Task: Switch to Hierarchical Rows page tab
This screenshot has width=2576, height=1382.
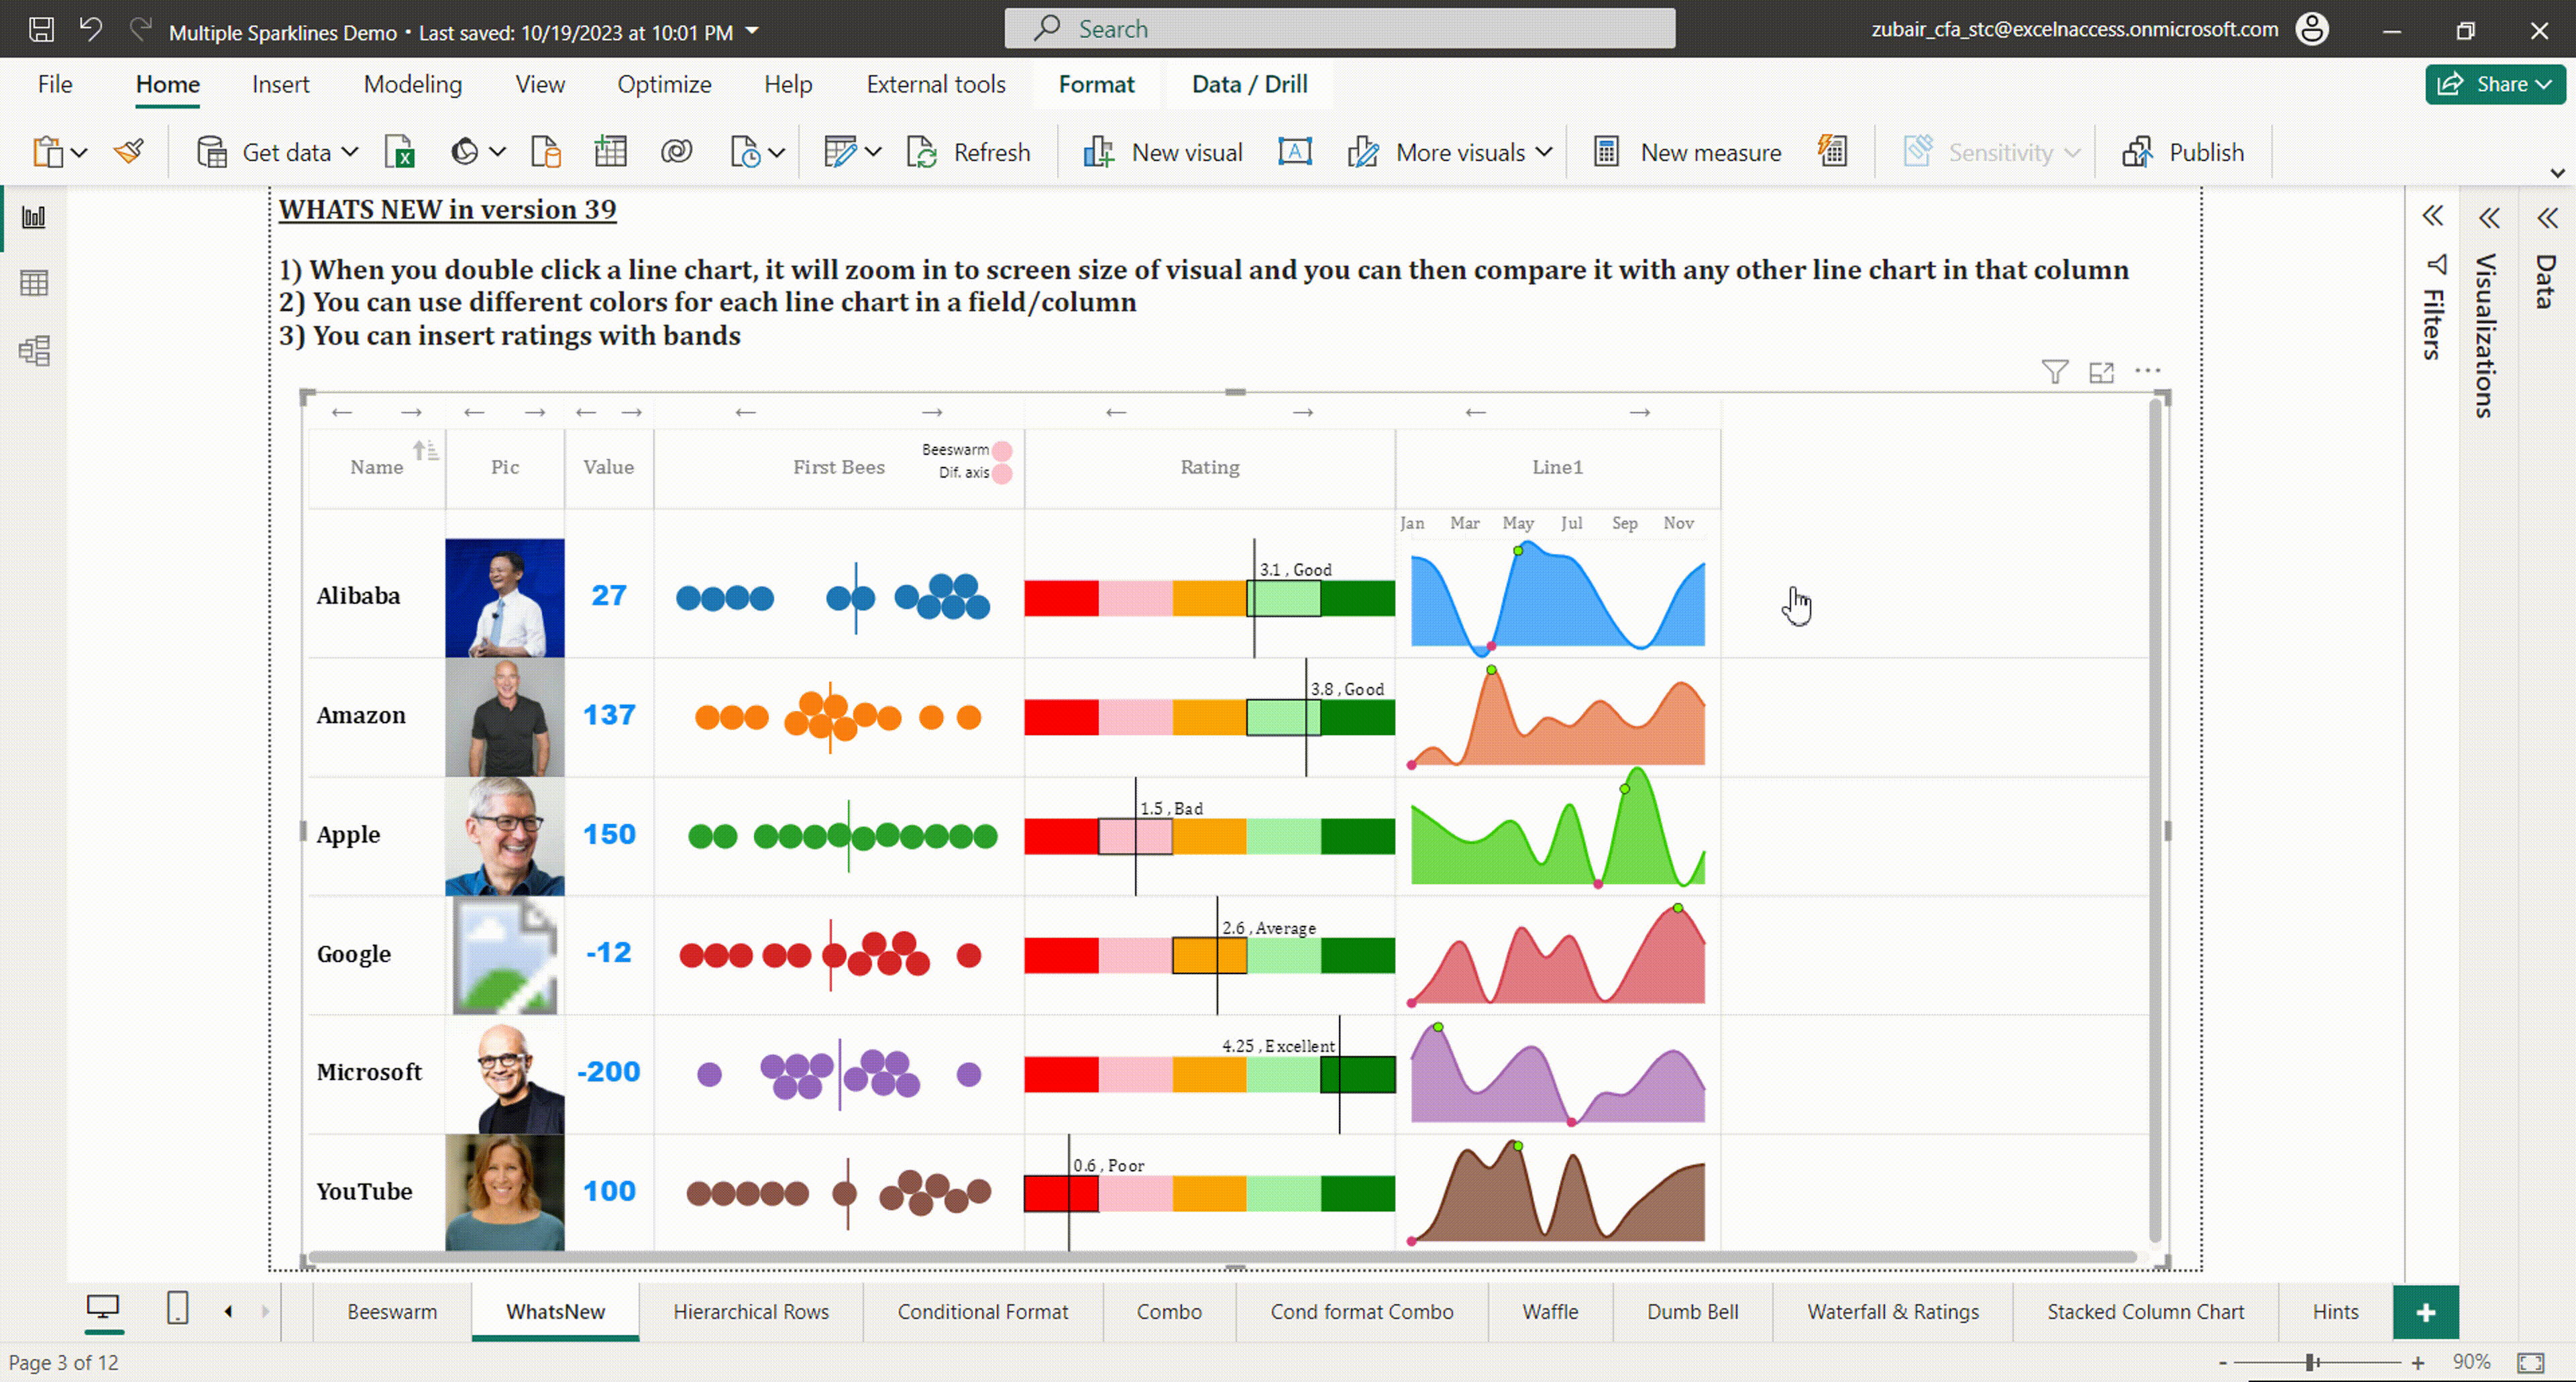Action: click(x=751, y=1312)
